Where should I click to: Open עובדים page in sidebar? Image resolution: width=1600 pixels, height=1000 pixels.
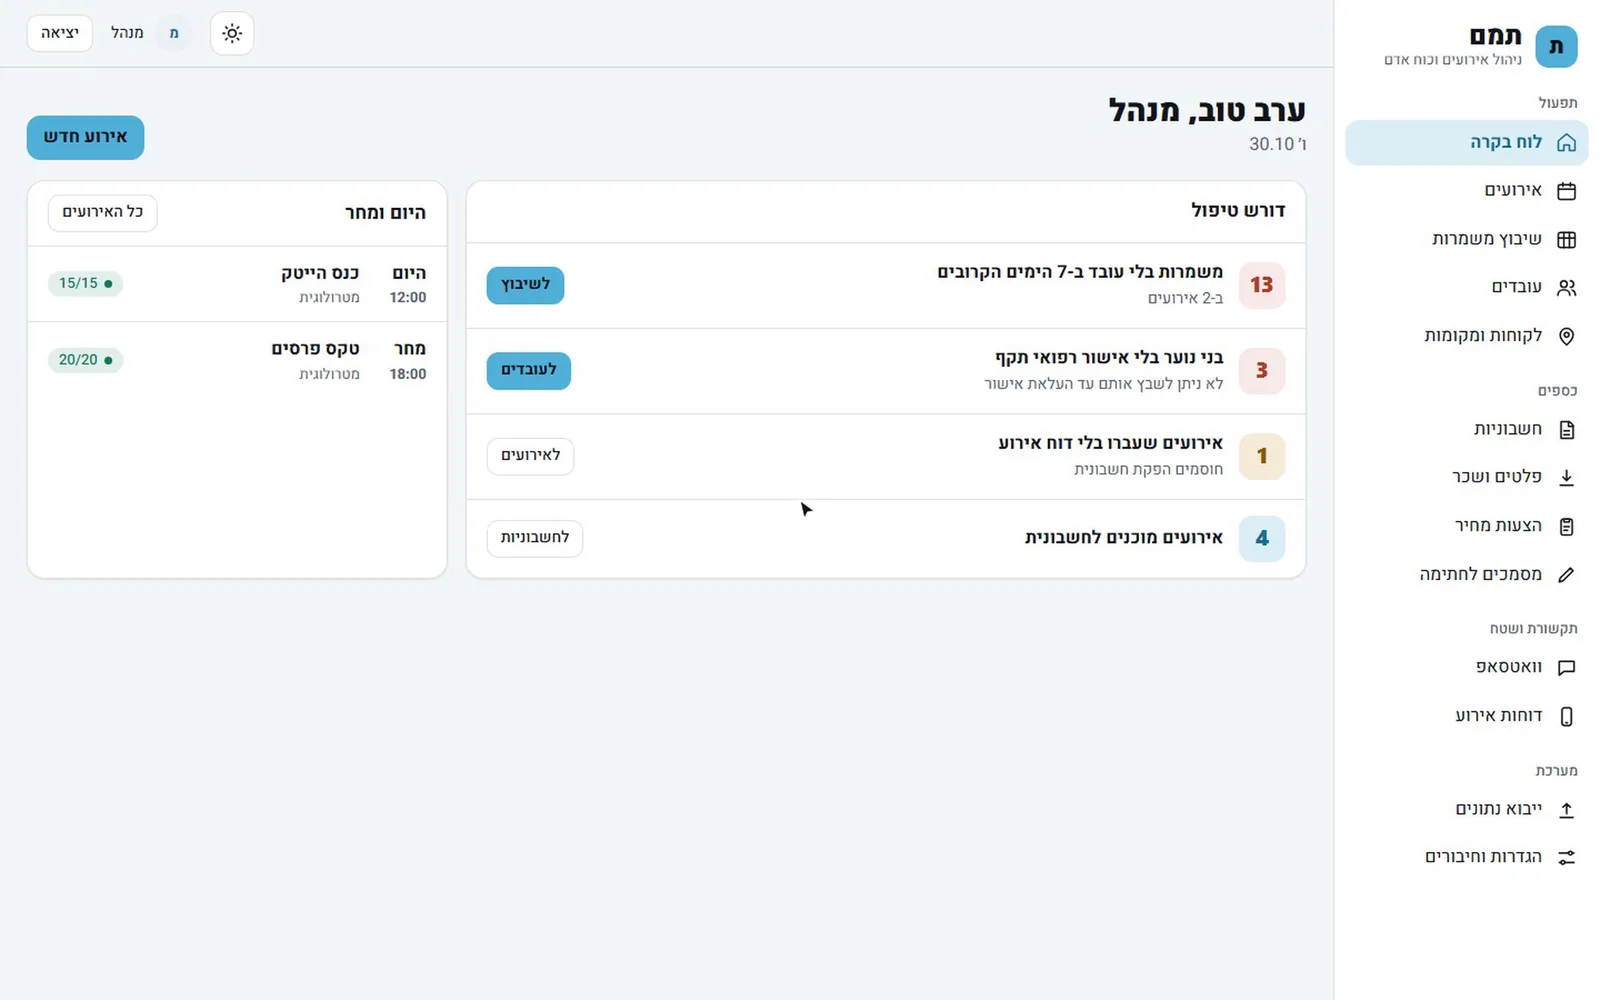1466,288
